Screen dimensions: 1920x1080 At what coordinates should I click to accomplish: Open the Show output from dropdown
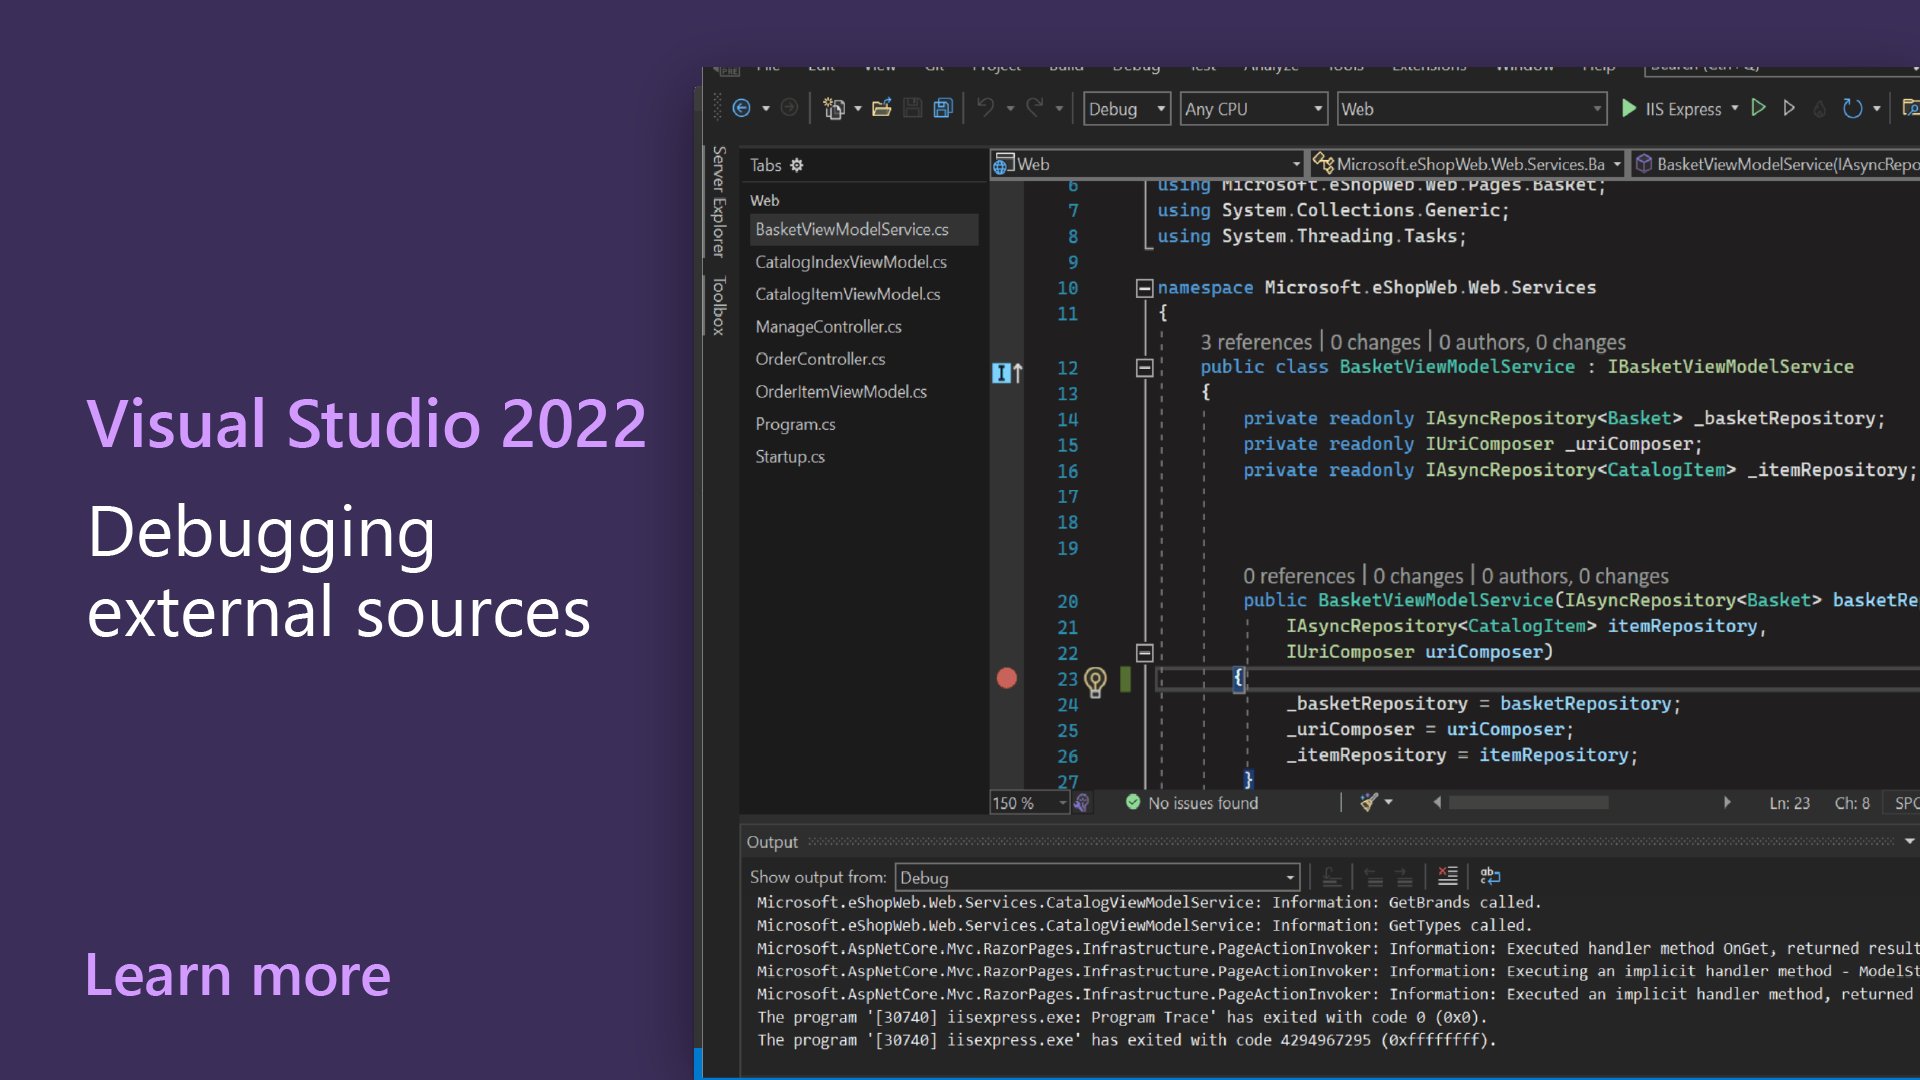[x=1289, y=878]
